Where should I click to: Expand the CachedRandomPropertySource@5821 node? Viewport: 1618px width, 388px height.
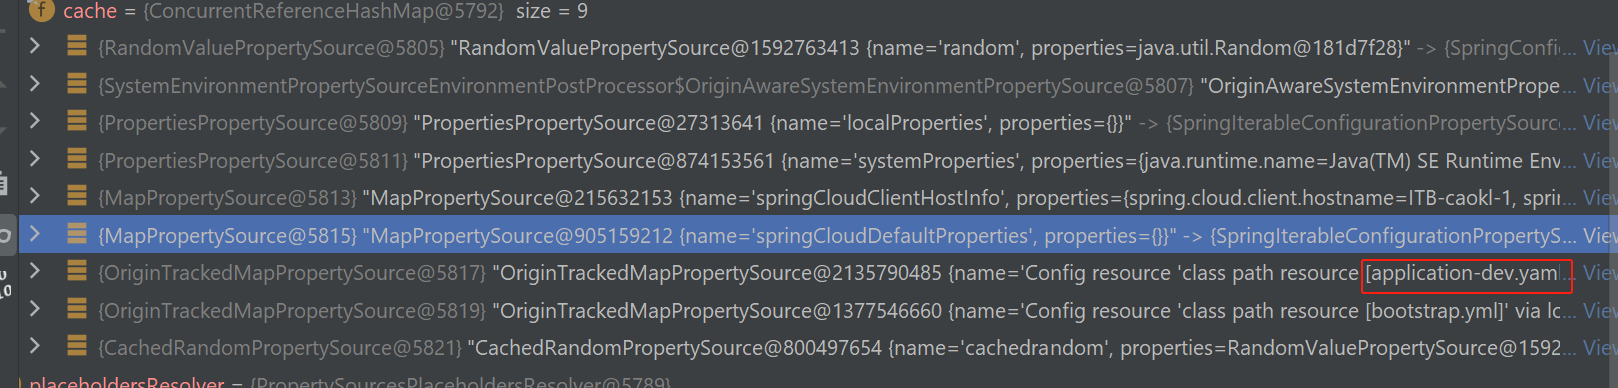(x=35, y=347)
